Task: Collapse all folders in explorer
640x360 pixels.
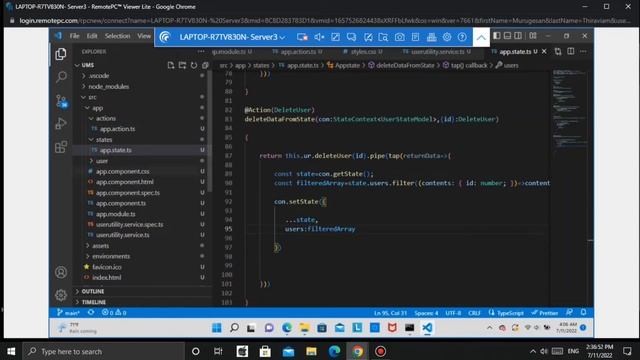Action: [205, 65]
